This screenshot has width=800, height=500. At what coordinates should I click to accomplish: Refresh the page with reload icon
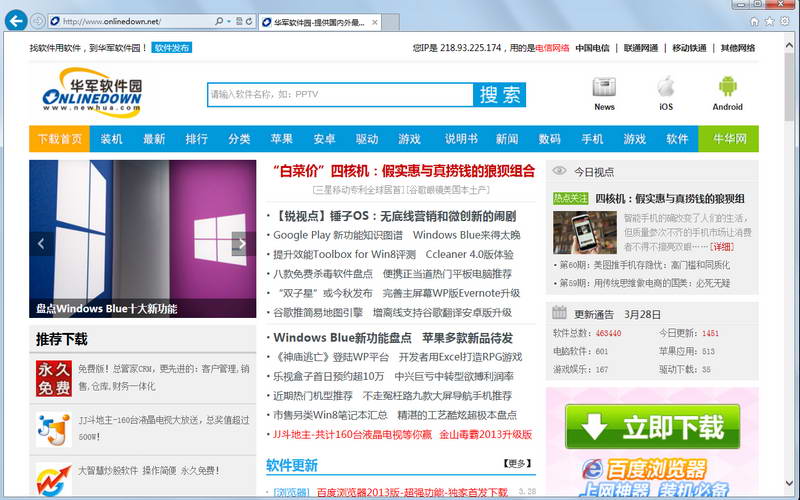[x=249, y=21]
